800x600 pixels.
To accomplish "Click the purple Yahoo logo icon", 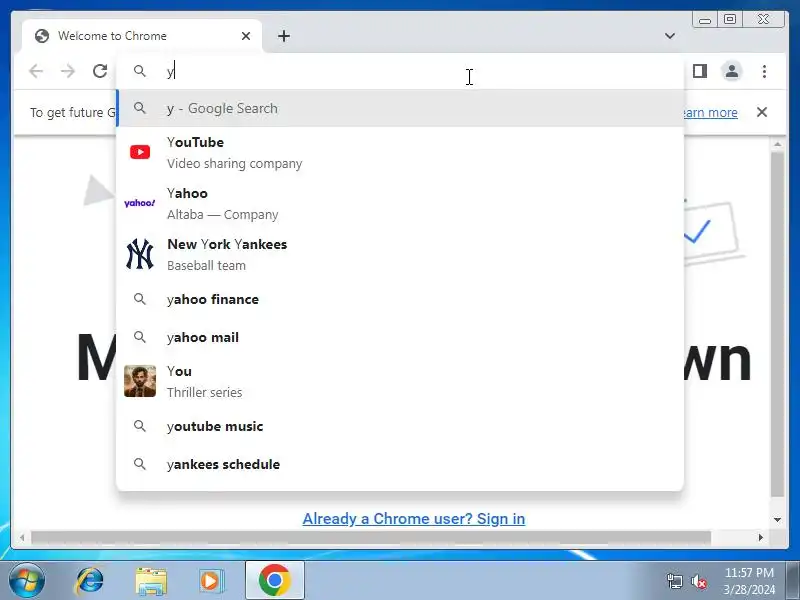I will point(140,203).
